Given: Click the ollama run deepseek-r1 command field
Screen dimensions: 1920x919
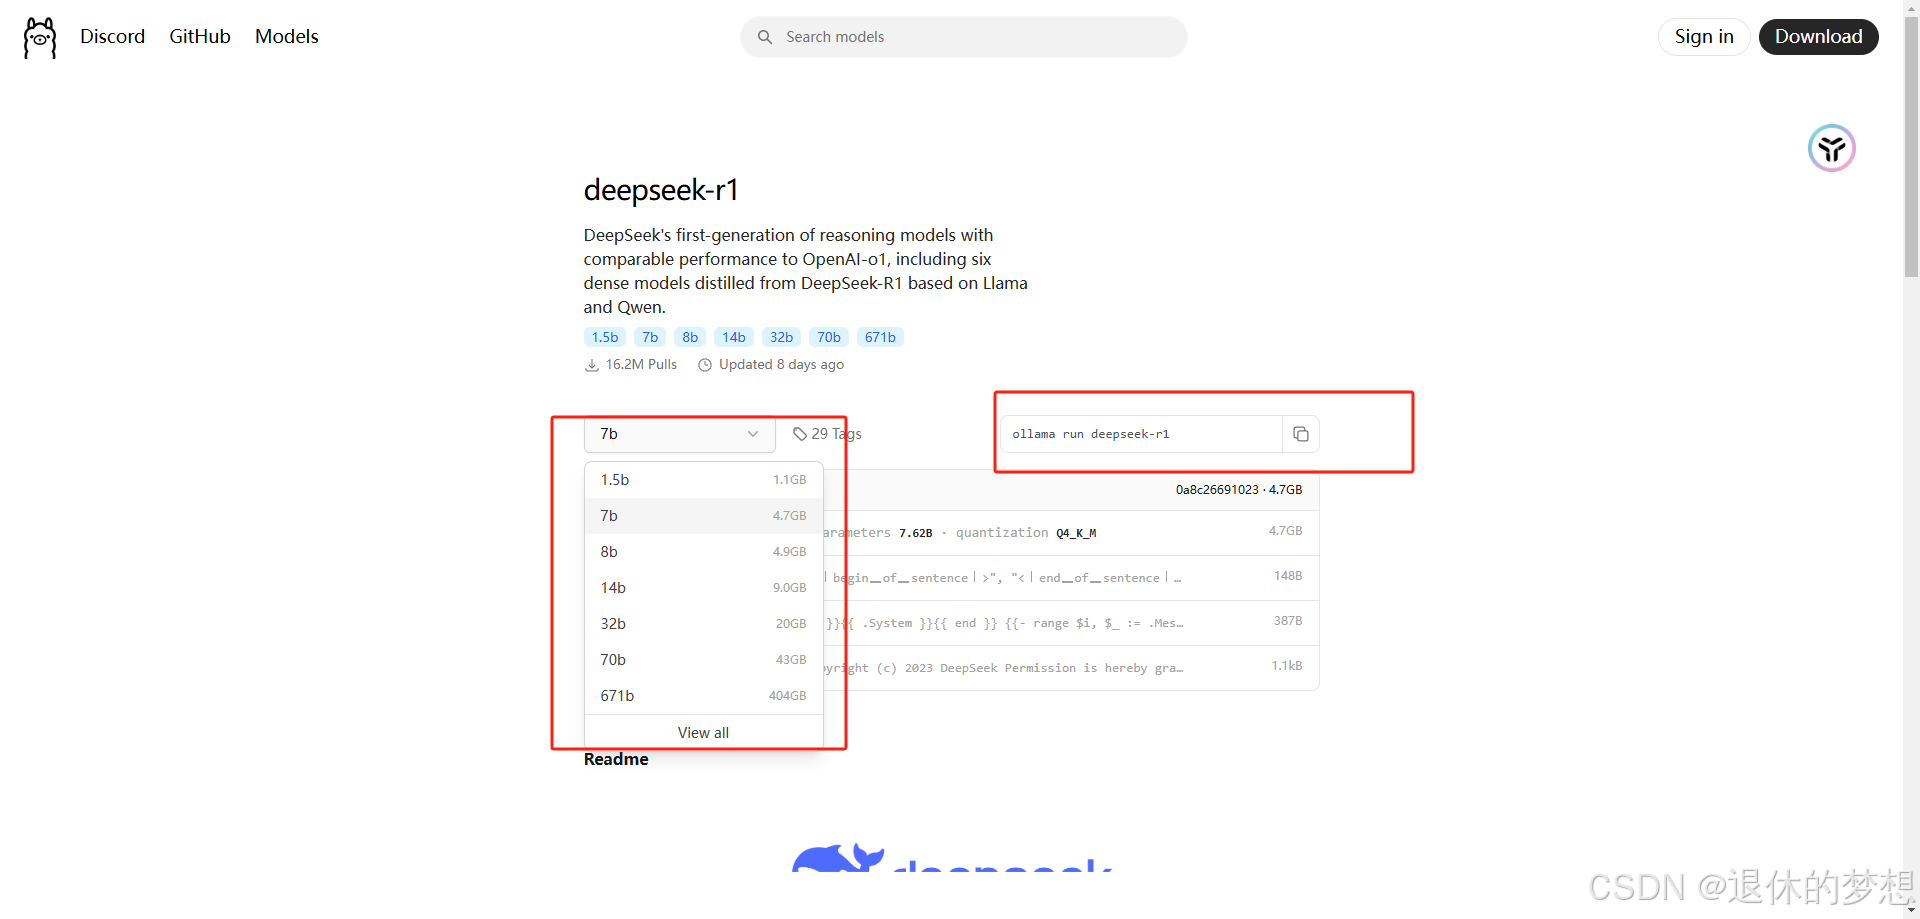Looking at the screenshot, I should [1141, 434].
